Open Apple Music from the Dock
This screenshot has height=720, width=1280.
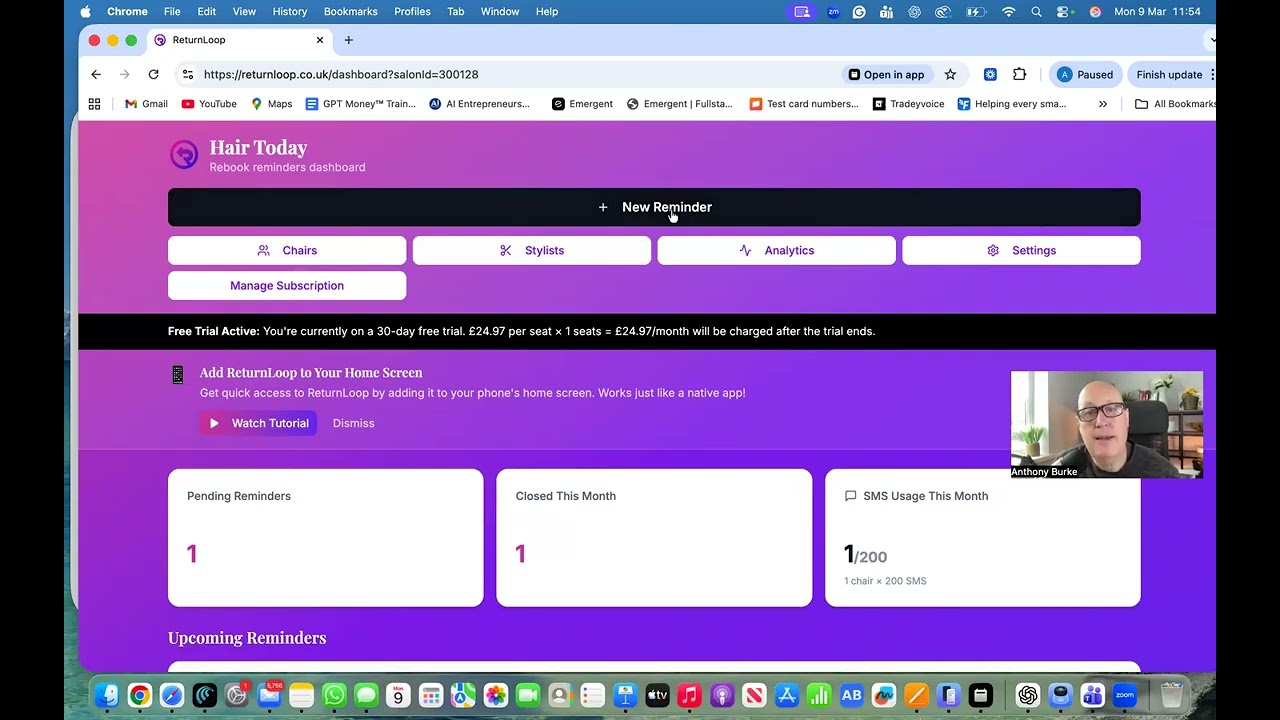[x=689, y=695]
